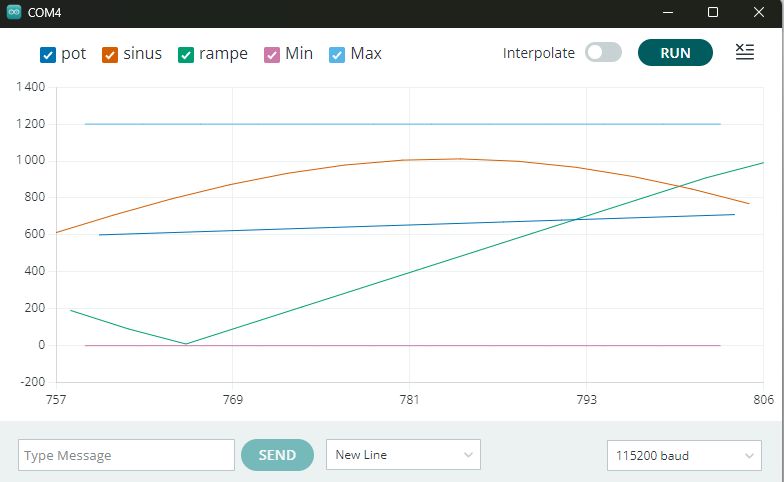Click the sinus legend label
This screenshot has width=784, height=482.
pos(142,54)
